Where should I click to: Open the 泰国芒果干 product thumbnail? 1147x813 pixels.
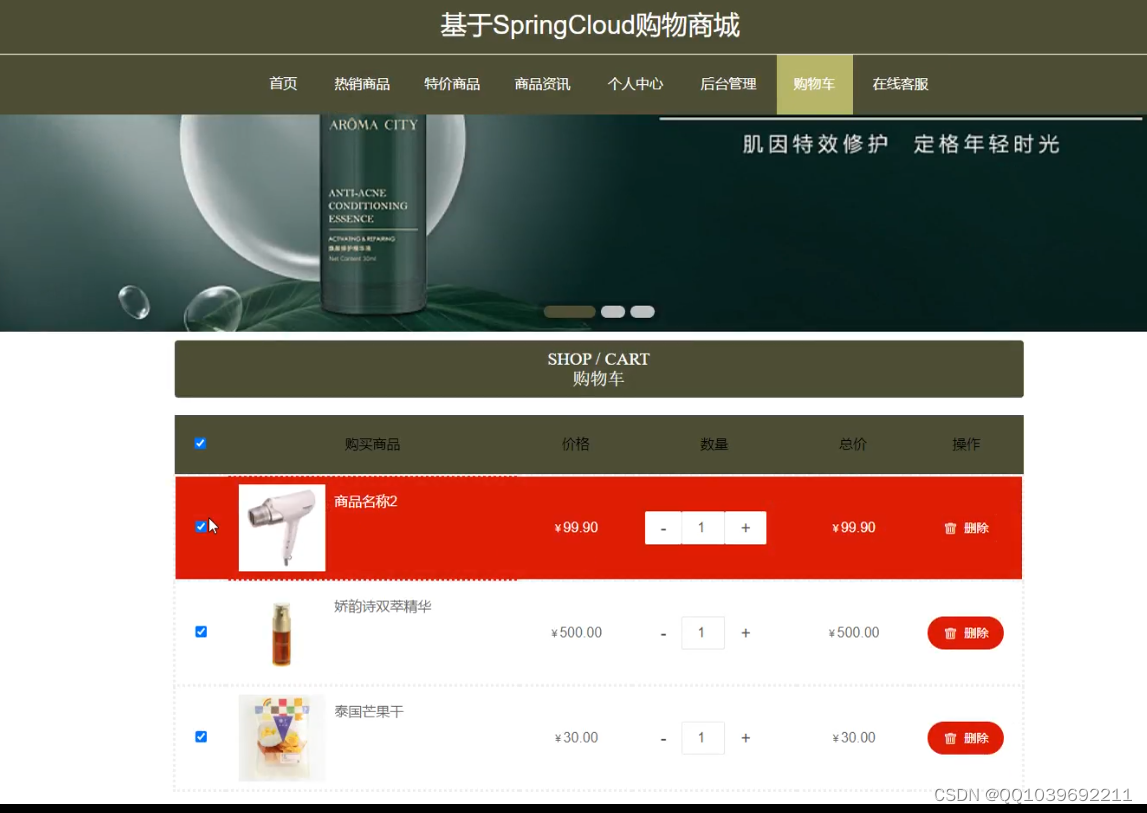[282, 738]
